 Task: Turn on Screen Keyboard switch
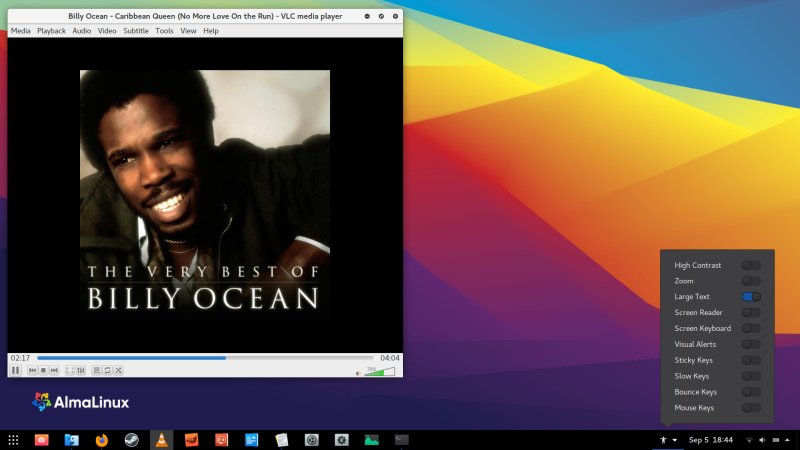(x=751, y=329)
